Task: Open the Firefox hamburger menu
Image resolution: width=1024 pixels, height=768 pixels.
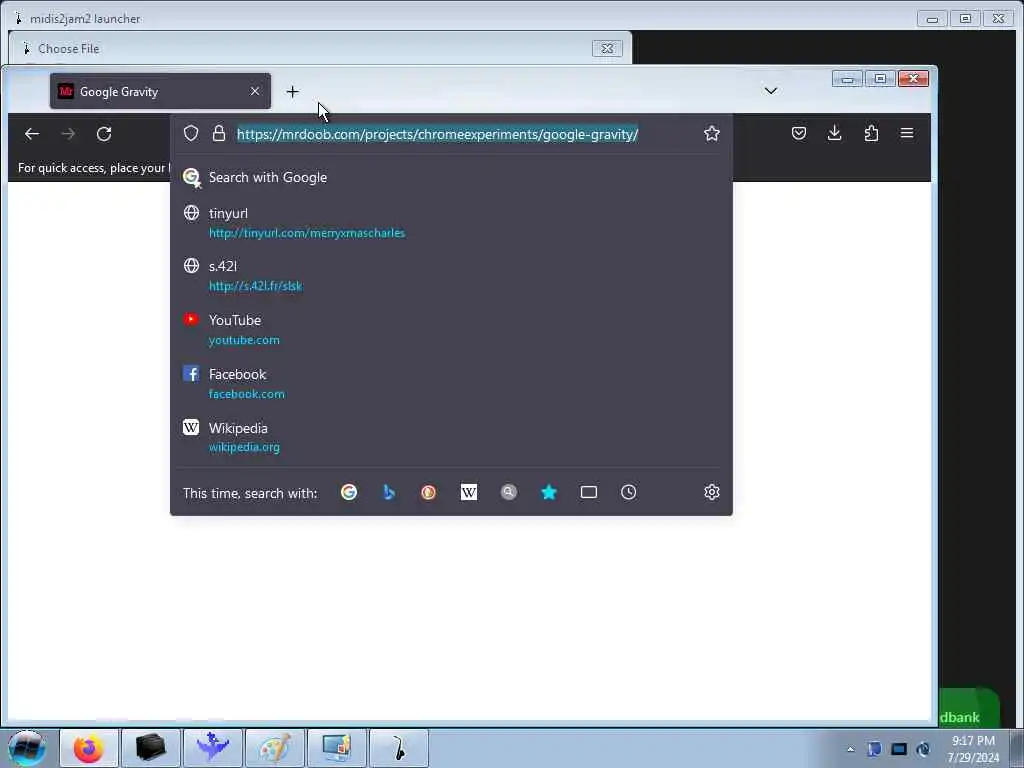Action: pyautogui.click(x=907, y=133)
